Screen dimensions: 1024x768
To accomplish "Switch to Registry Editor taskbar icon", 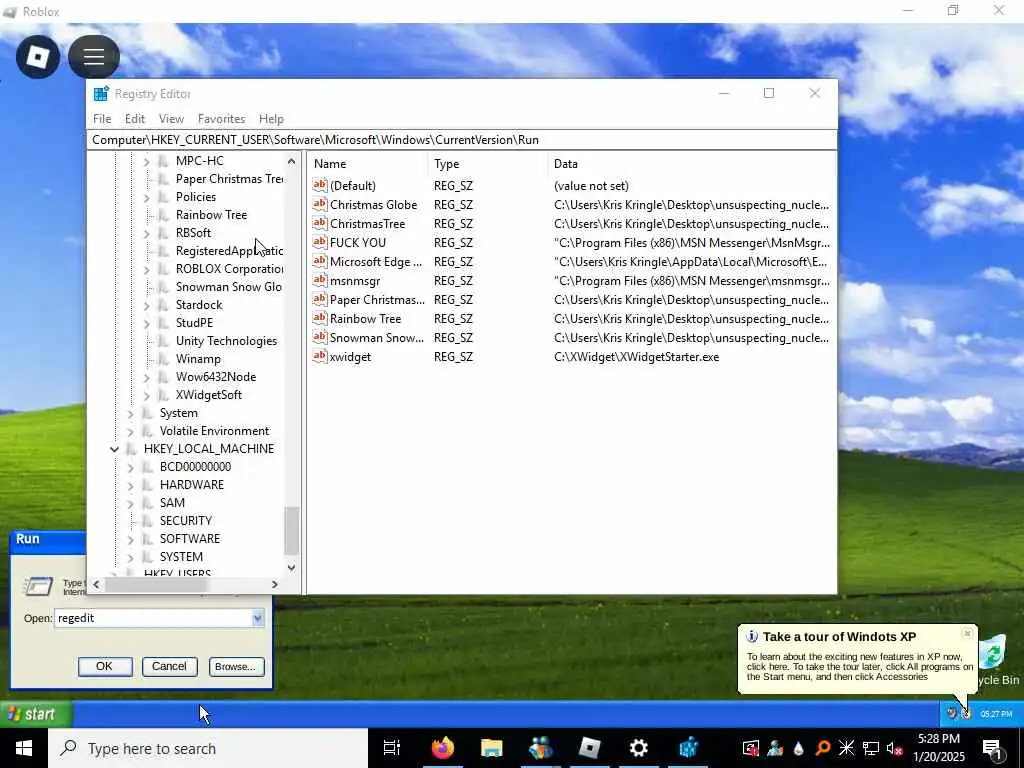I will point(688,748).
